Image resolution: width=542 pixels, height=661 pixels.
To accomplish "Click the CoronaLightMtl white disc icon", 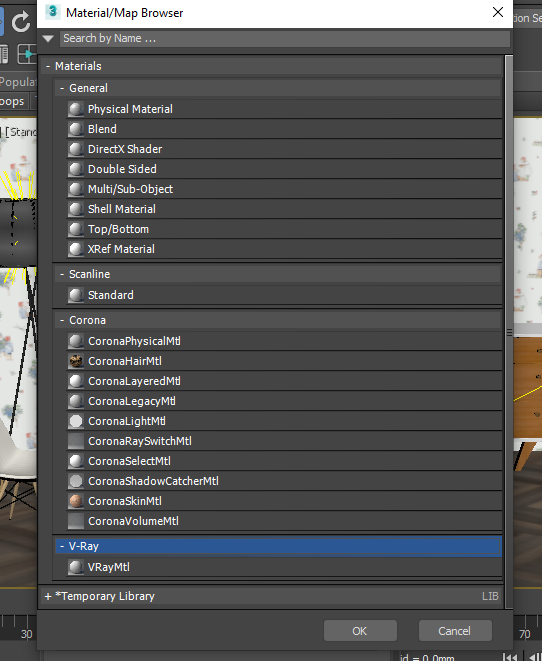I will coord(76,421).
